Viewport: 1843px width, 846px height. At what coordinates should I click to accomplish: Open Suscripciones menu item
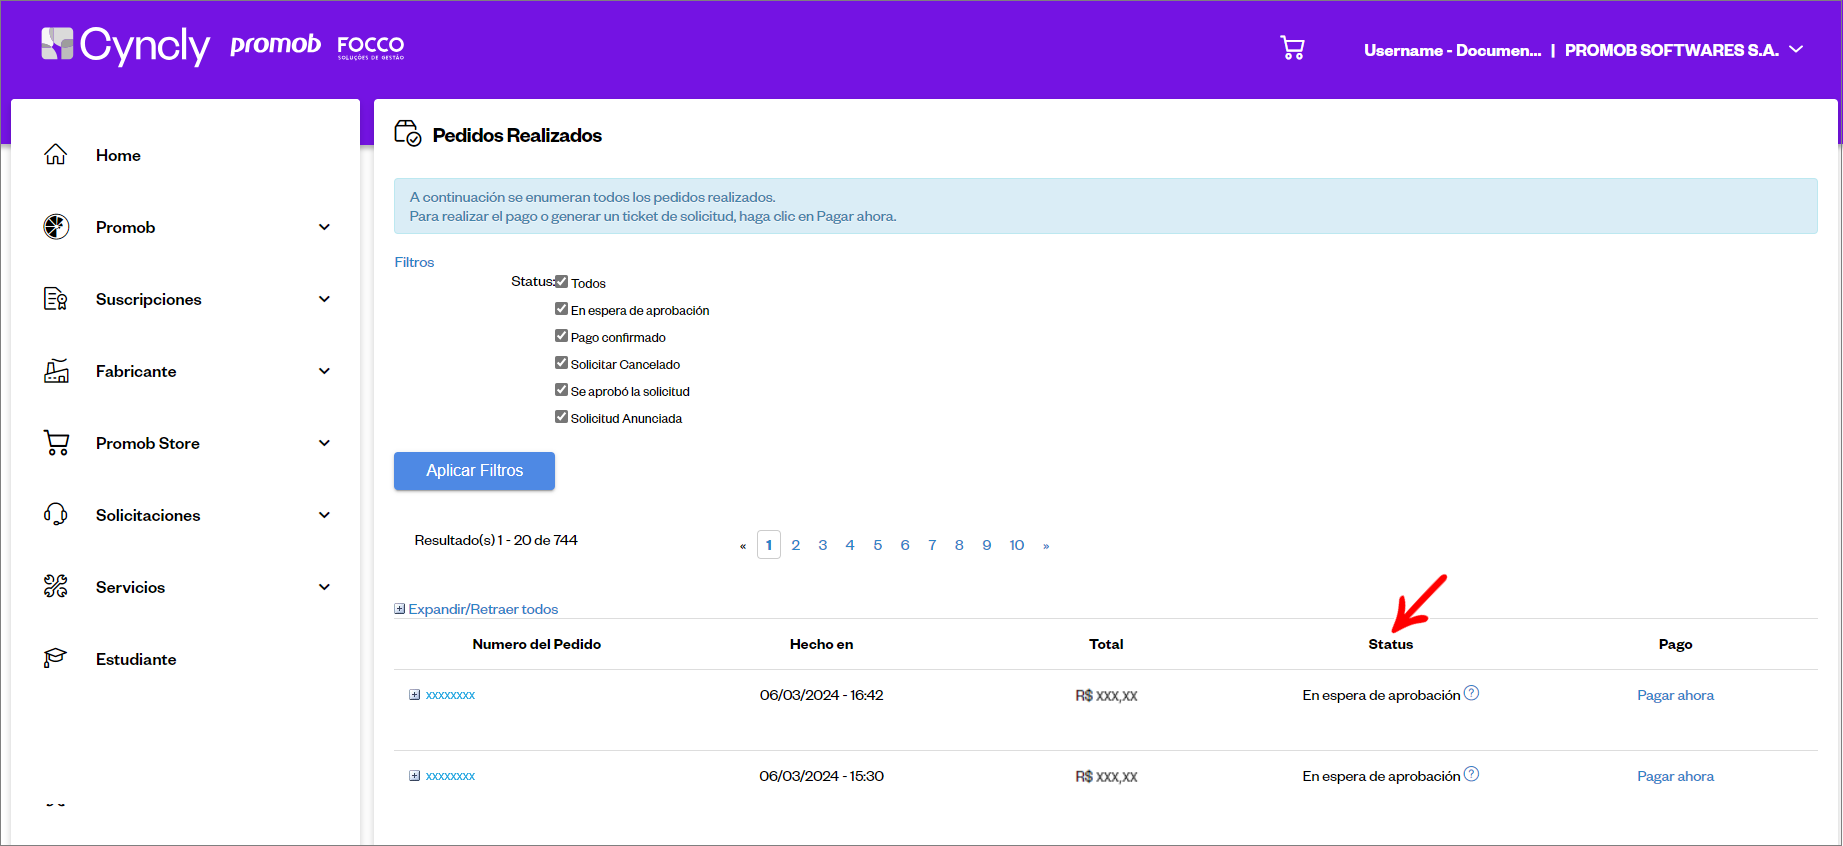pyautogui.click(x=148, y=299)
